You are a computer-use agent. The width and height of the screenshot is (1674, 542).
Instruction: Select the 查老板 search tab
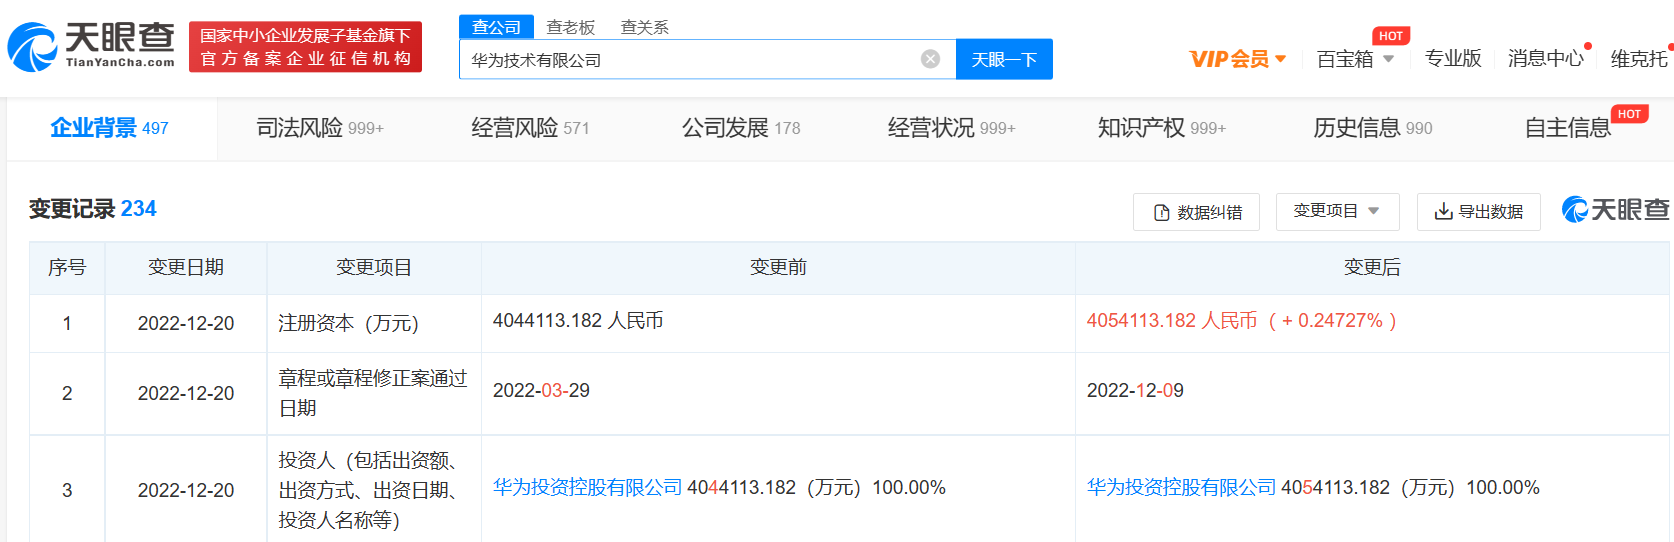point(571,27)
